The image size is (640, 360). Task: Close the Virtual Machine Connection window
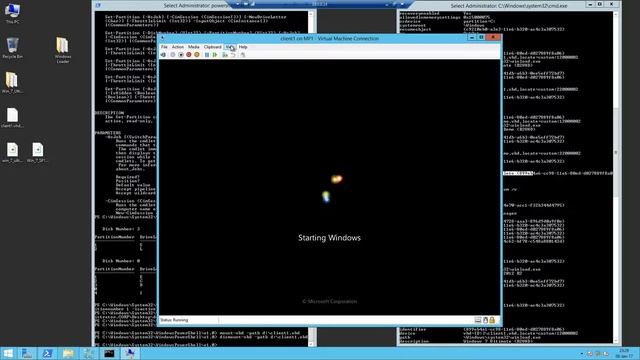tap(493, 38)
